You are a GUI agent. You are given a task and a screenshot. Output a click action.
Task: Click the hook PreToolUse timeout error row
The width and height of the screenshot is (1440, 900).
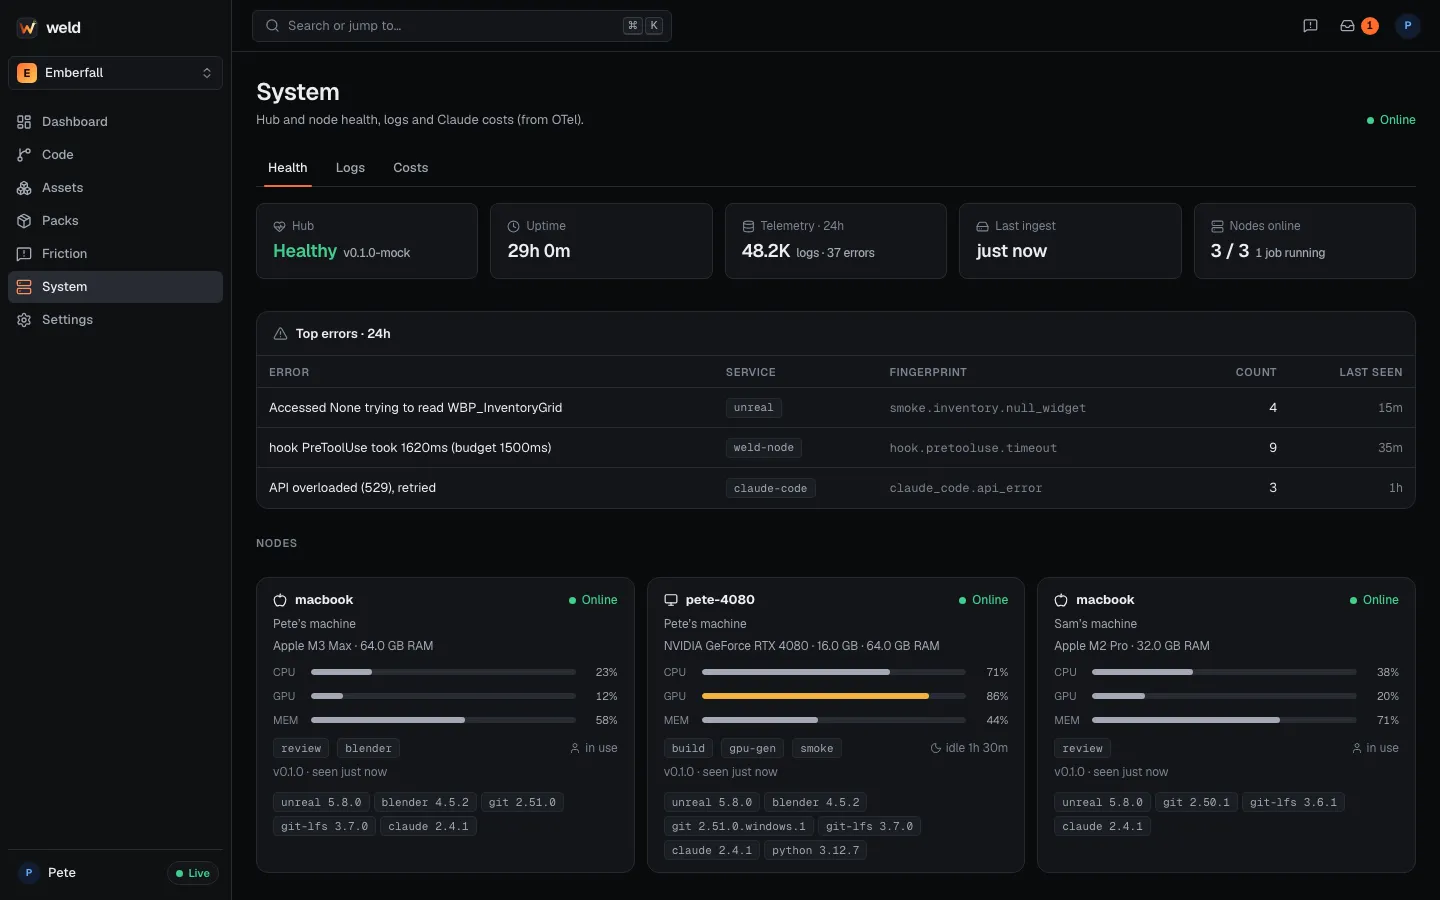click(x=836, y=448)
